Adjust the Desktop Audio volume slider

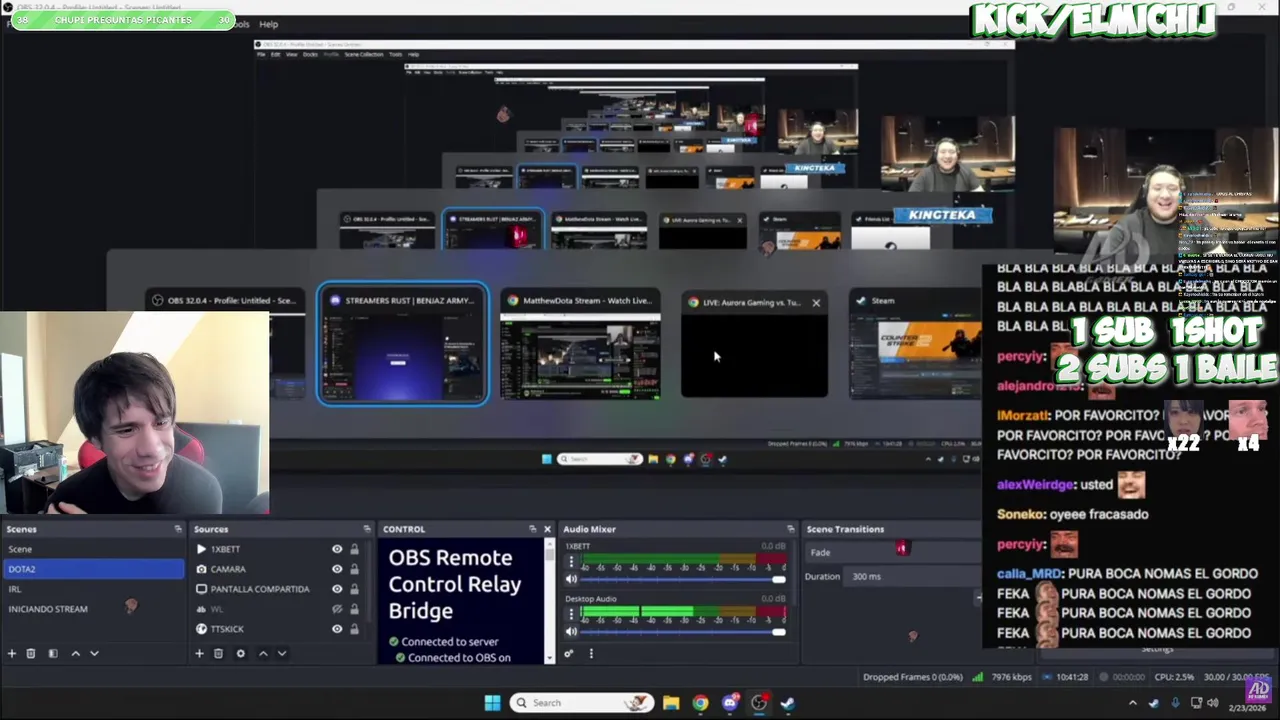(683, 632)
